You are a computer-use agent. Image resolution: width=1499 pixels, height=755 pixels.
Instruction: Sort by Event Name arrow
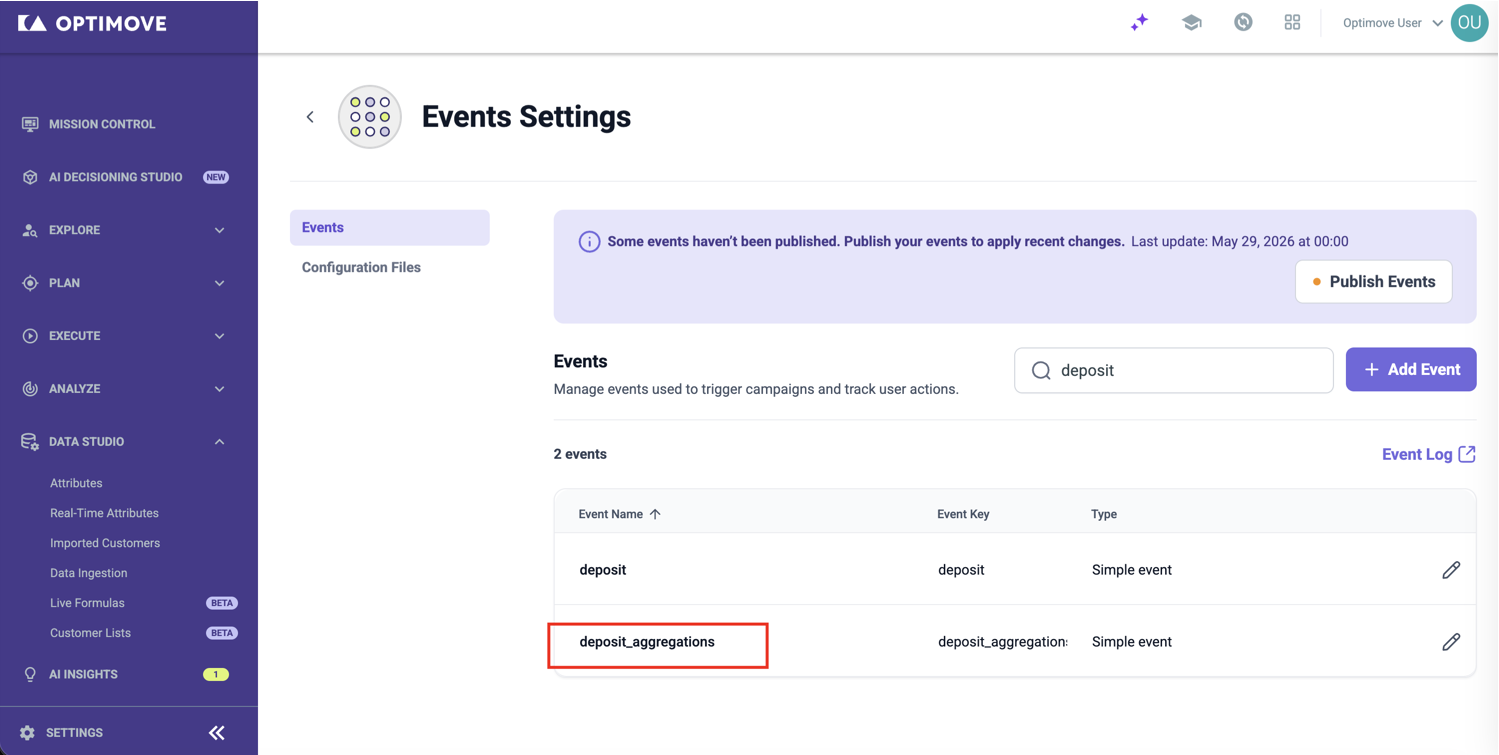coord(655,514)
